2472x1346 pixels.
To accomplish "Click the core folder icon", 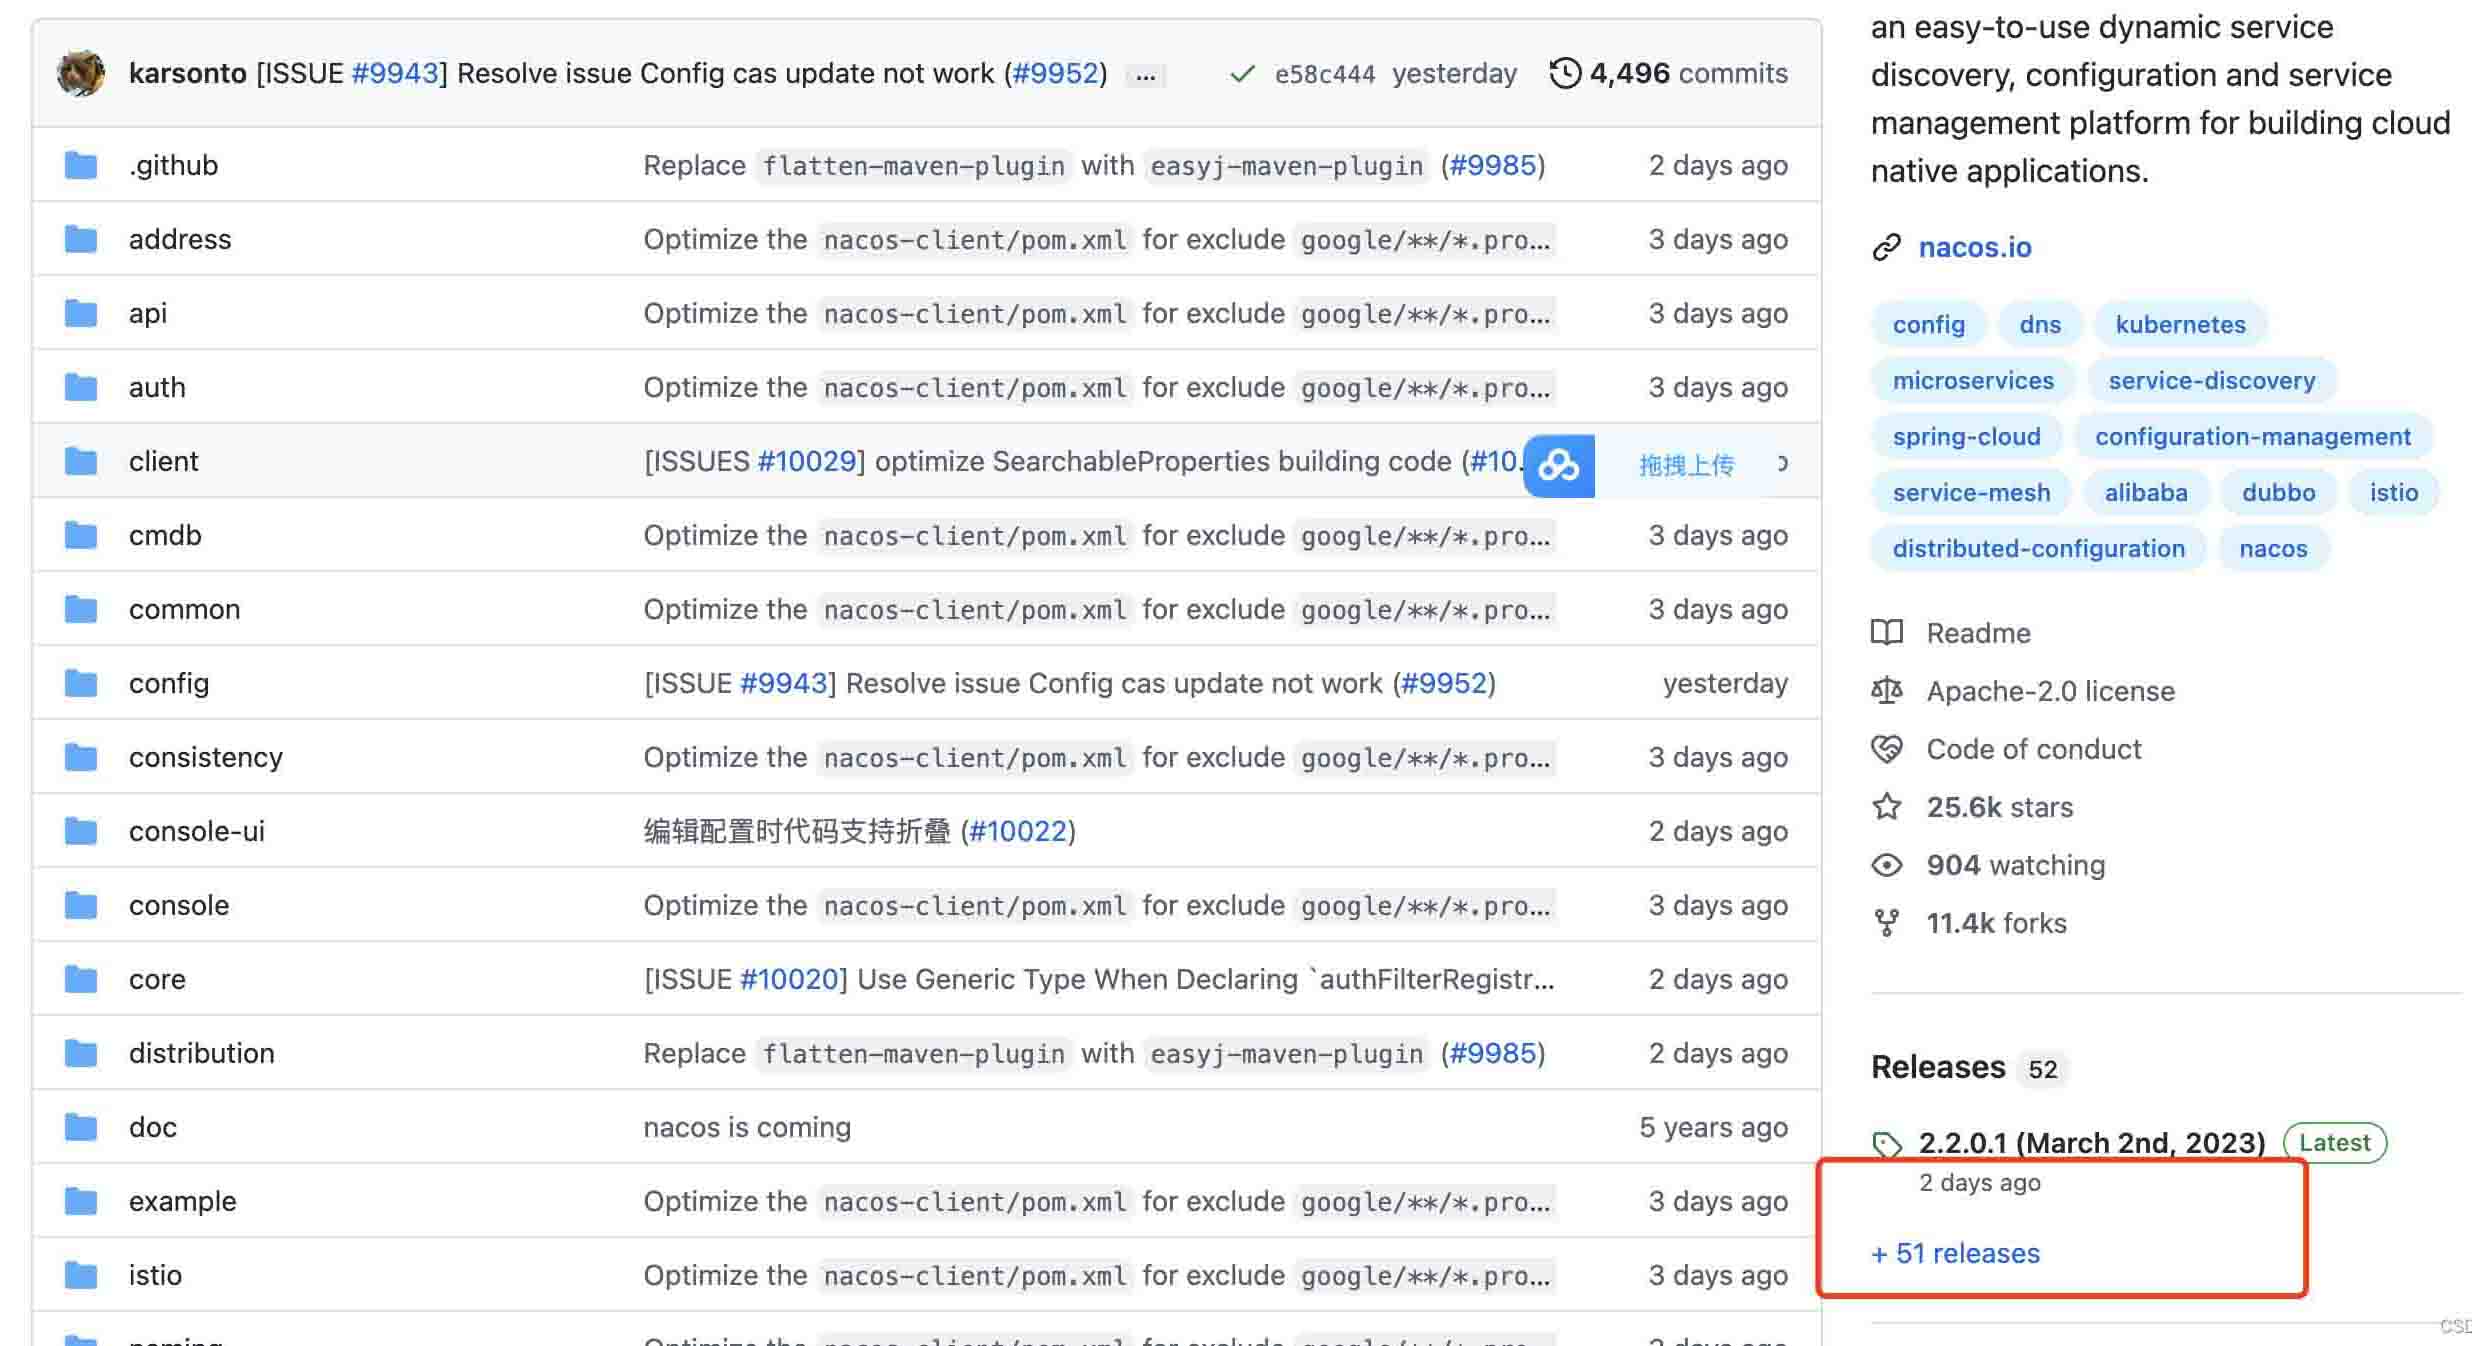I will (x=81, y=979).
